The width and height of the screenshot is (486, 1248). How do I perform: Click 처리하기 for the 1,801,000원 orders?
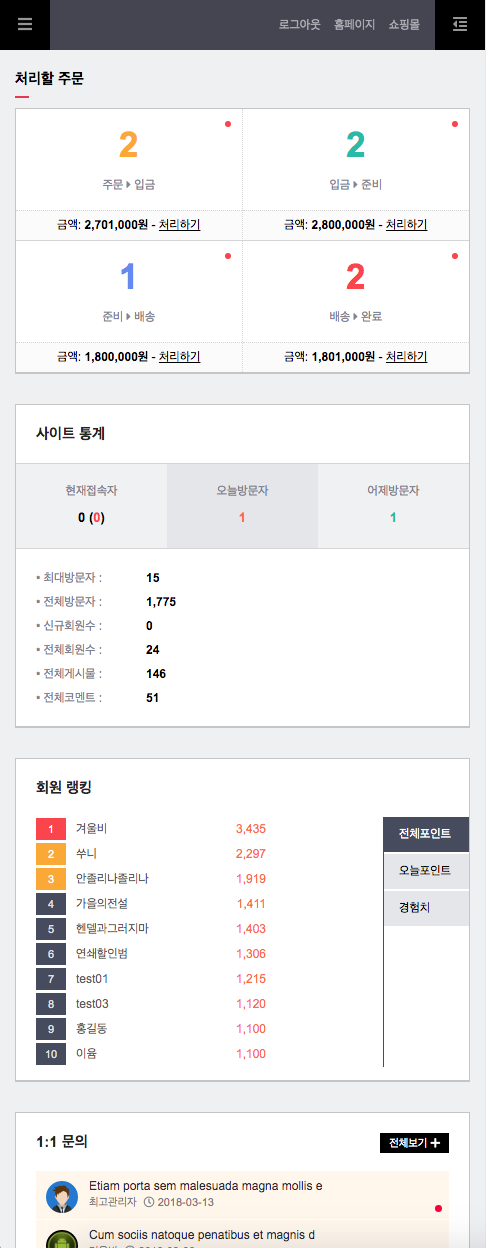point(406,357)
